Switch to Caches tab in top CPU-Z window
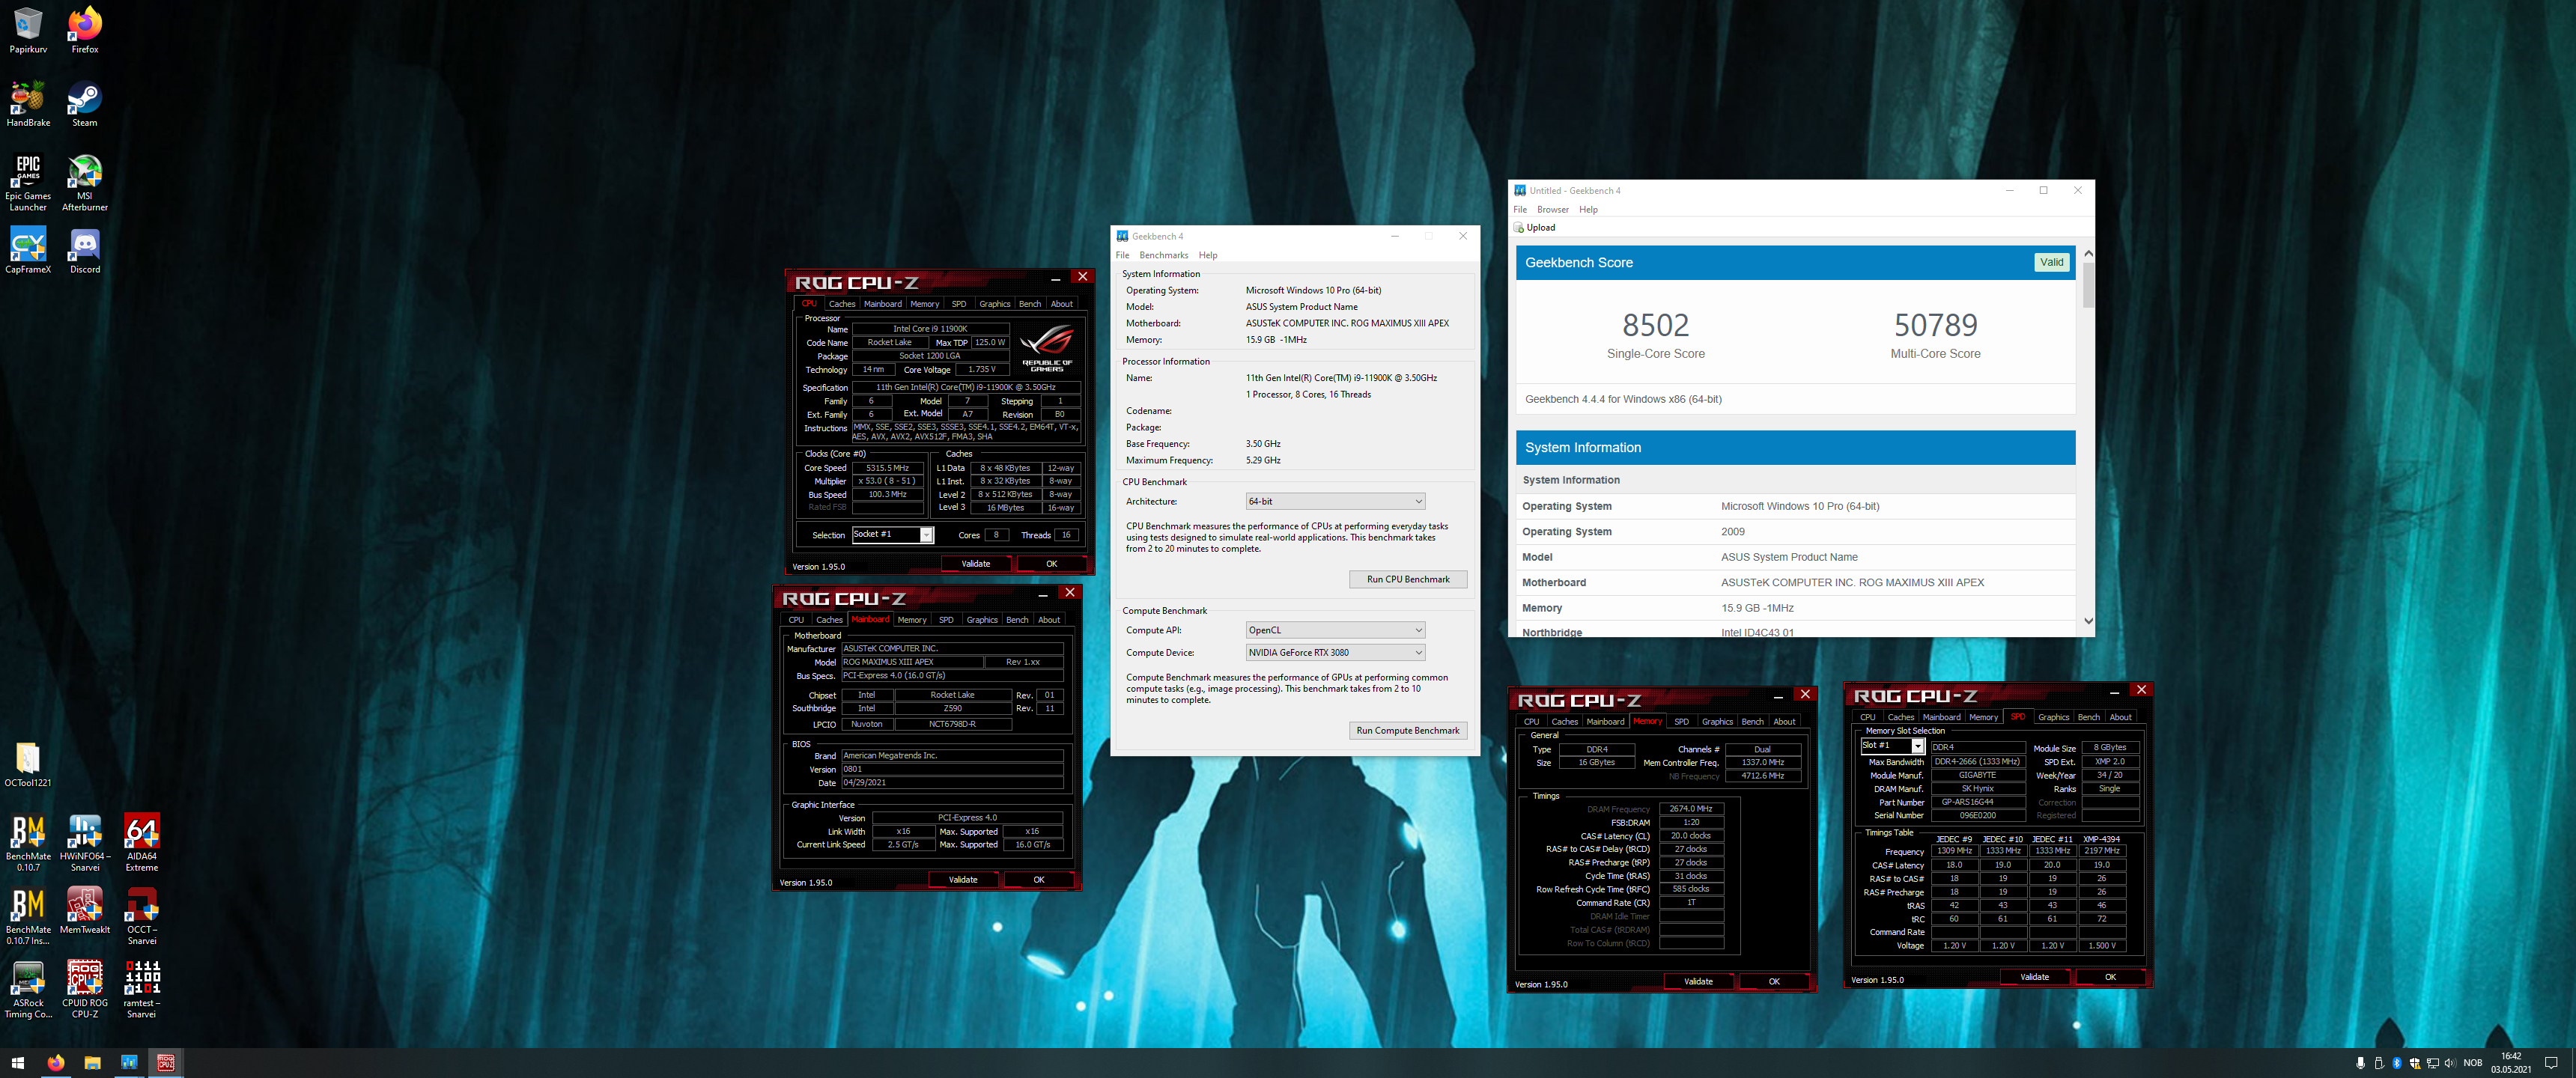The height and width of the screenshot is (1078, 2576). pos(842,304)
